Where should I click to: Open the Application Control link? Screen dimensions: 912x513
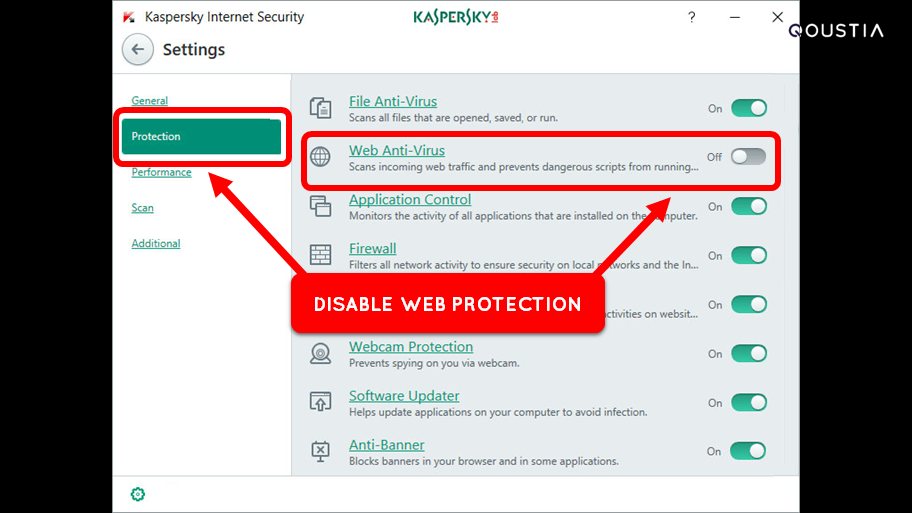[410, 200]
